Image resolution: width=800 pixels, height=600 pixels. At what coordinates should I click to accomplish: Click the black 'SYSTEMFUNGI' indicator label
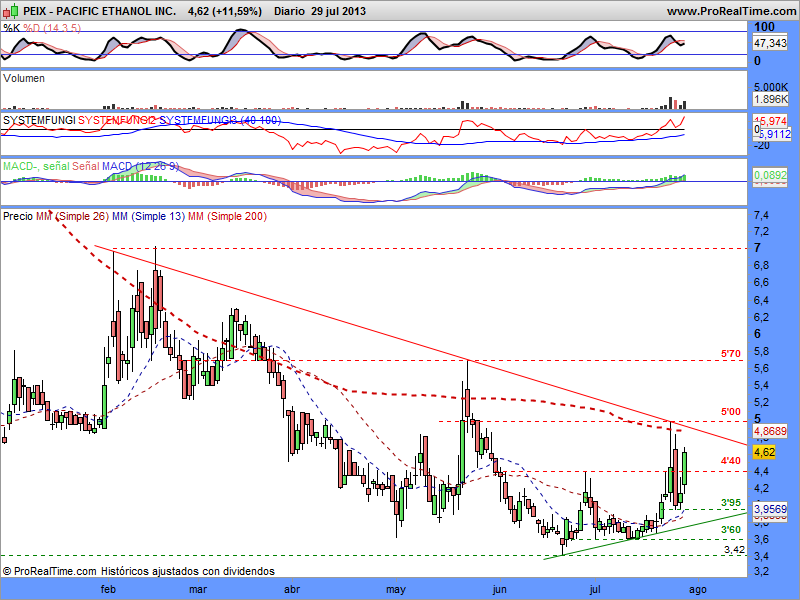coord(39,120)
